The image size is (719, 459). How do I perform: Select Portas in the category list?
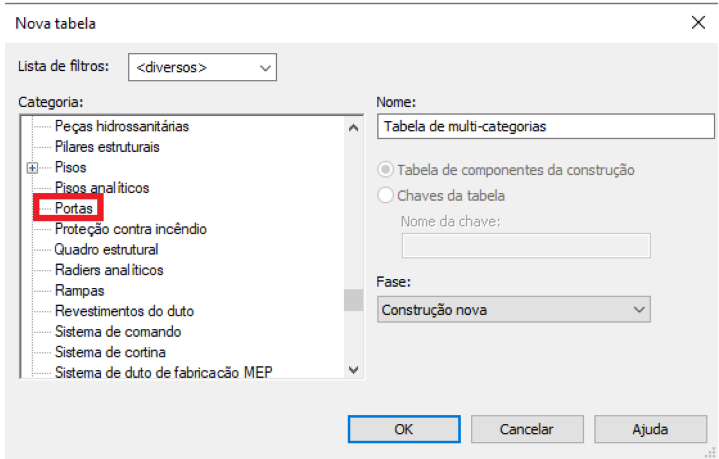point(73,208)
